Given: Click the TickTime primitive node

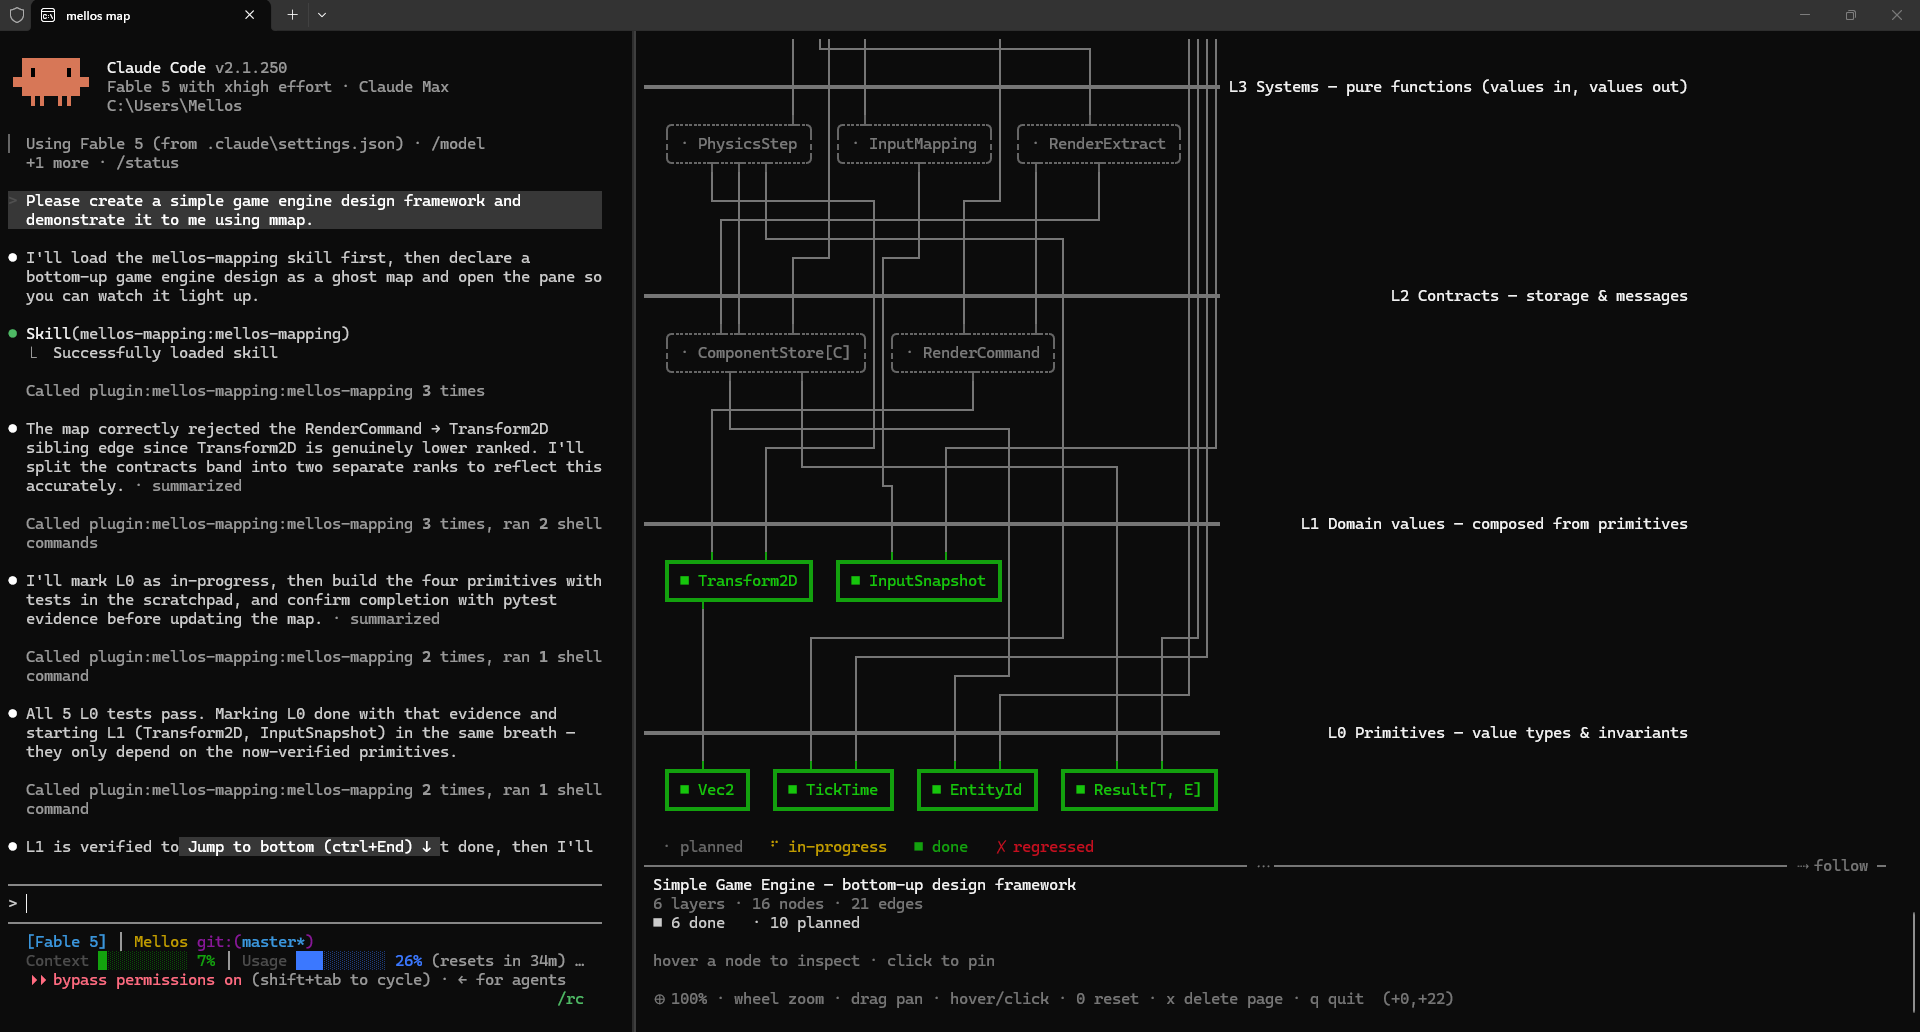Looking at the screenshot, I should coord(833,790).
